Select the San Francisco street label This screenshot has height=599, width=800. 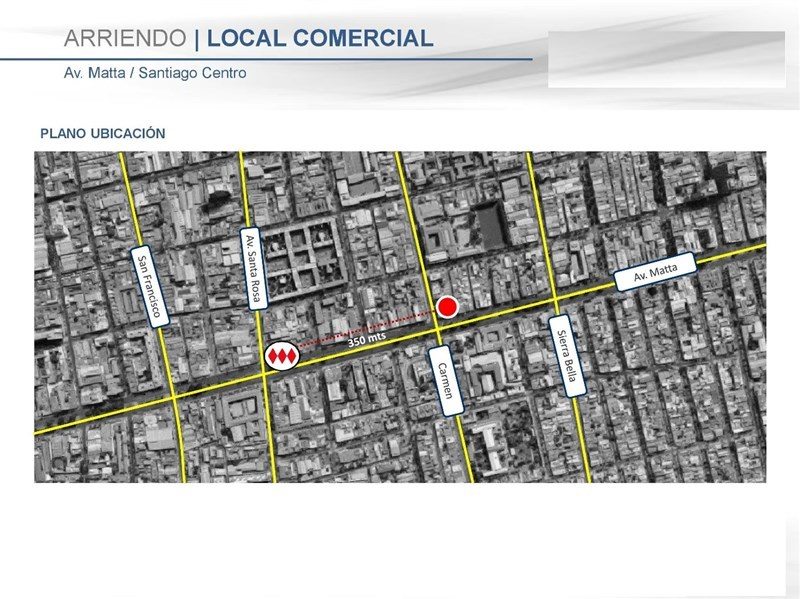point(150,288)
